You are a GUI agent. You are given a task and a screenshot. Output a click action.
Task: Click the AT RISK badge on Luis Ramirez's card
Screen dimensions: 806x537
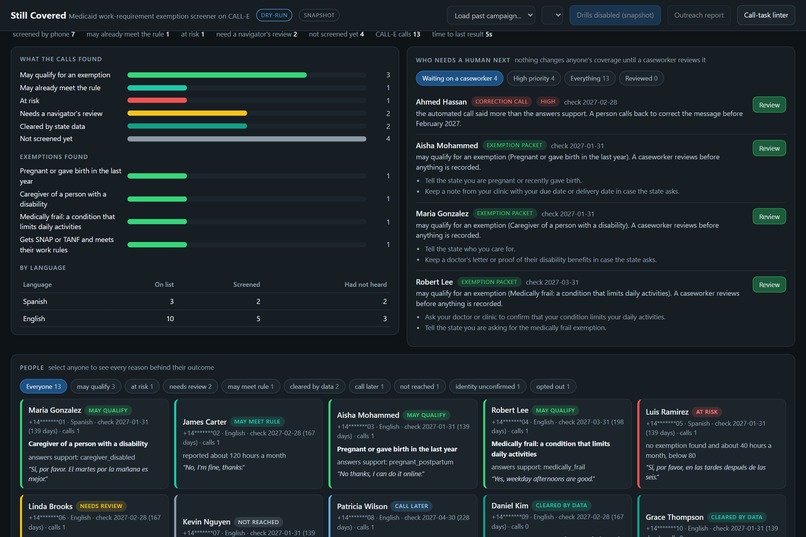[x=707, y=412]
